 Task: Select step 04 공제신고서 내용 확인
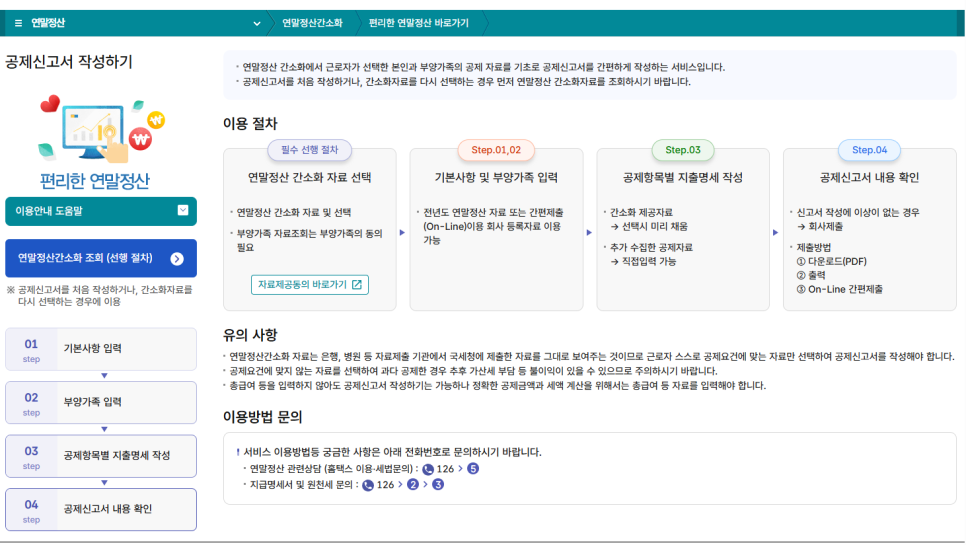click(x=101, y=510)
